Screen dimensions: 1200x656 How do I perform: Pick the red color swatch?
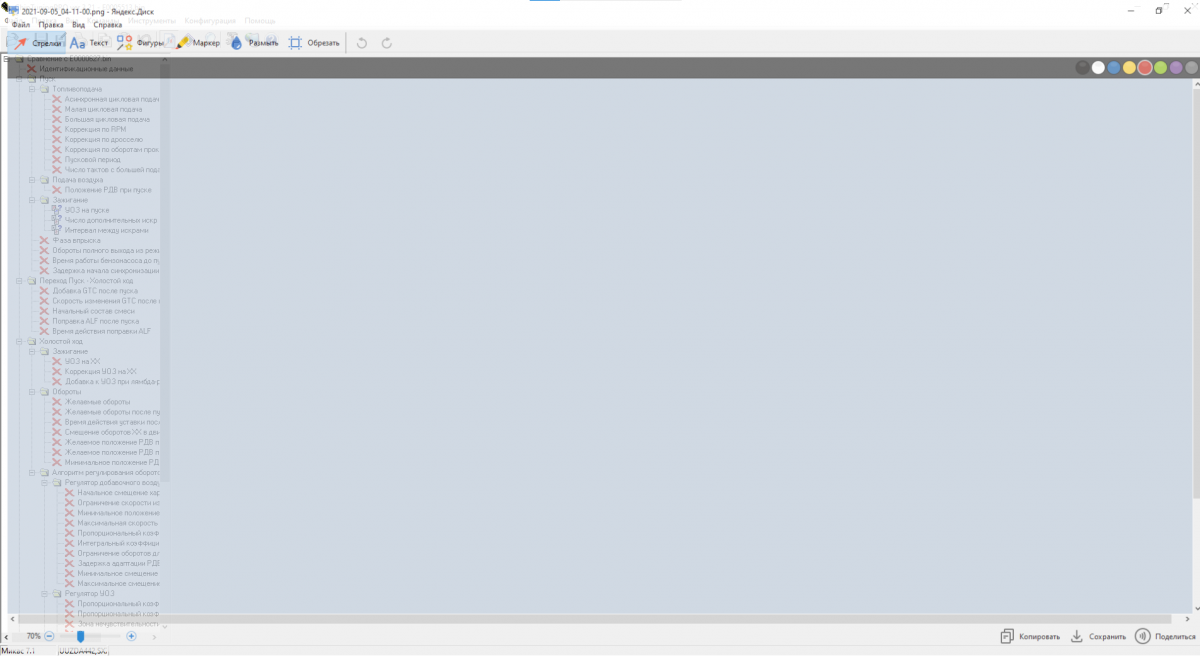(x=1144, y=68)
